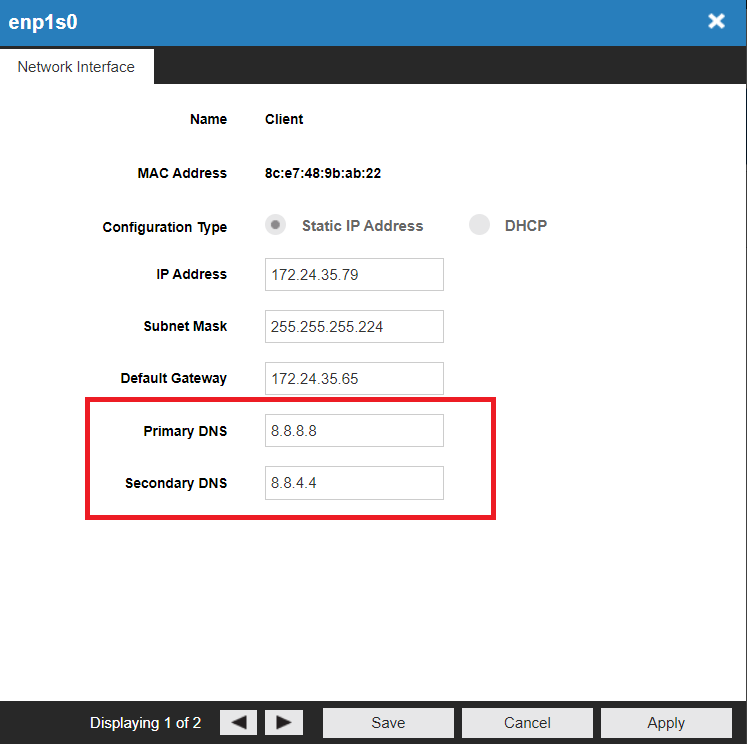
Task: Click the Primary DNS label text
Action: point(185,431)
